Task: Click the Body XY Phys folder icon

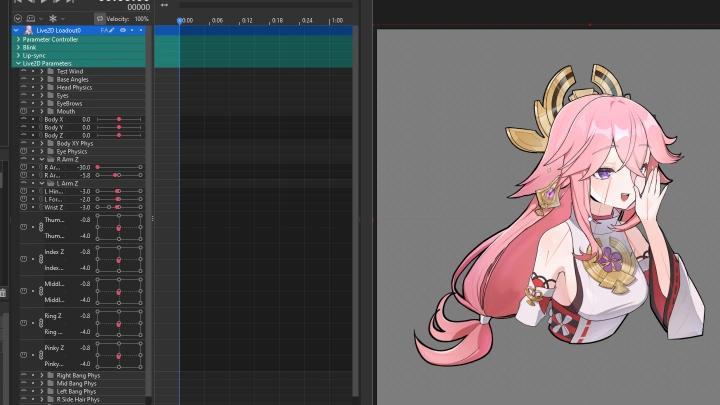Action: tap(51, 143)
